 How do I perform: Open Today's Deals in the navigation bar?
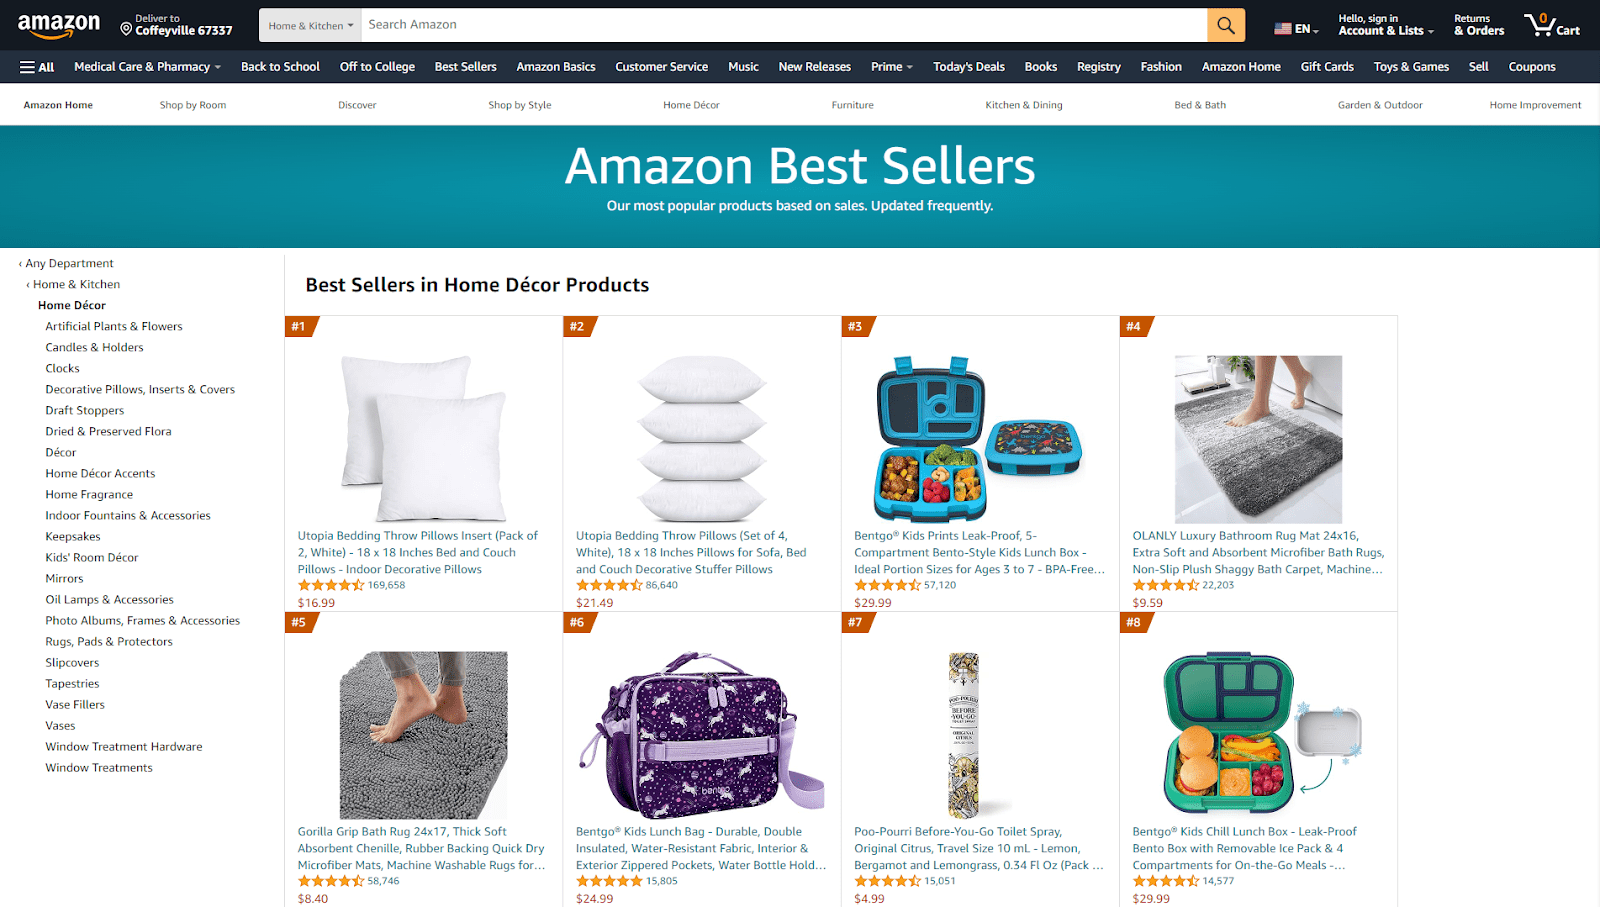[969, 67]
